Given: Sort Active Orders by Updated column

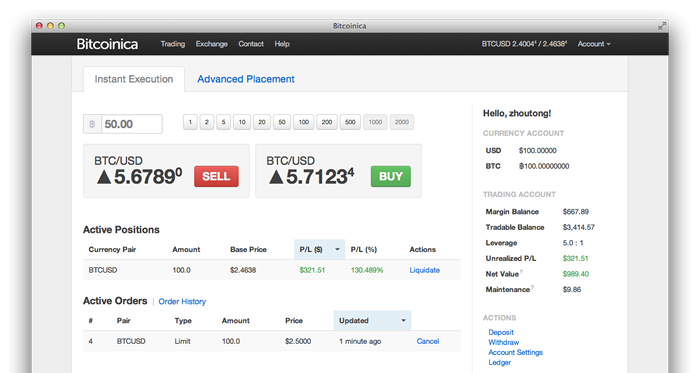Looking at the screenshot, I should tap(372, 320).
